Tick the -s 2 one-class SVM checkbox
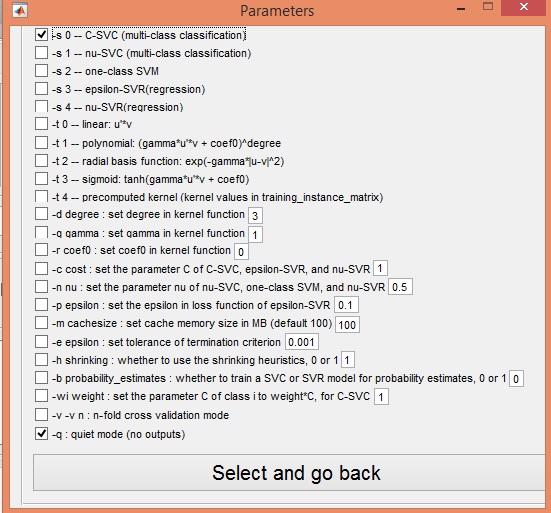This screenshot has height=513, width=551. point(41,70)
